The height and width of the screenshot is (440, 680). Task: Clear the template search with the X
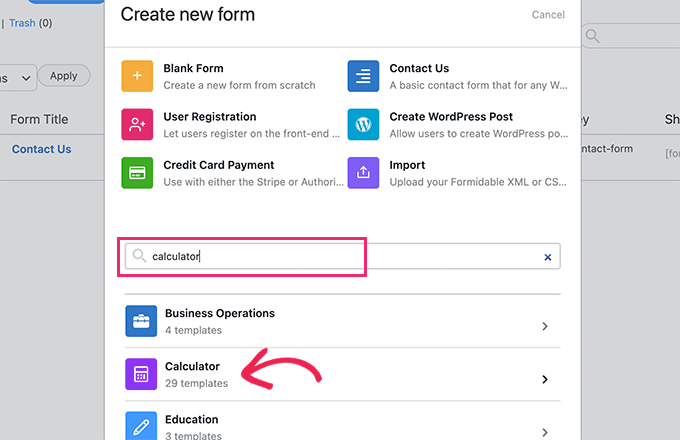547,257
